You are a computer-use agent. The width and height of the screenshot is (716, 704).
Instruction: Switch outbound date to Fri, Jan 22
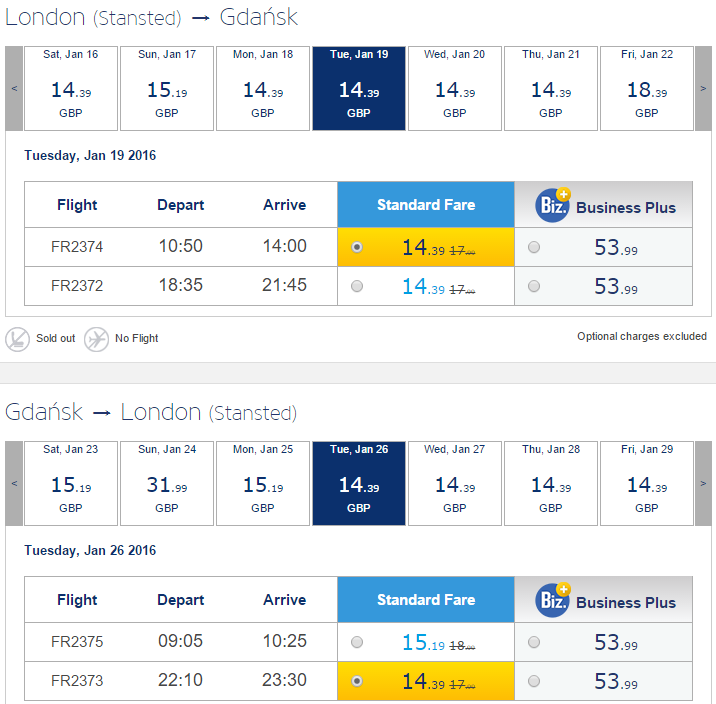click(647, 89)
